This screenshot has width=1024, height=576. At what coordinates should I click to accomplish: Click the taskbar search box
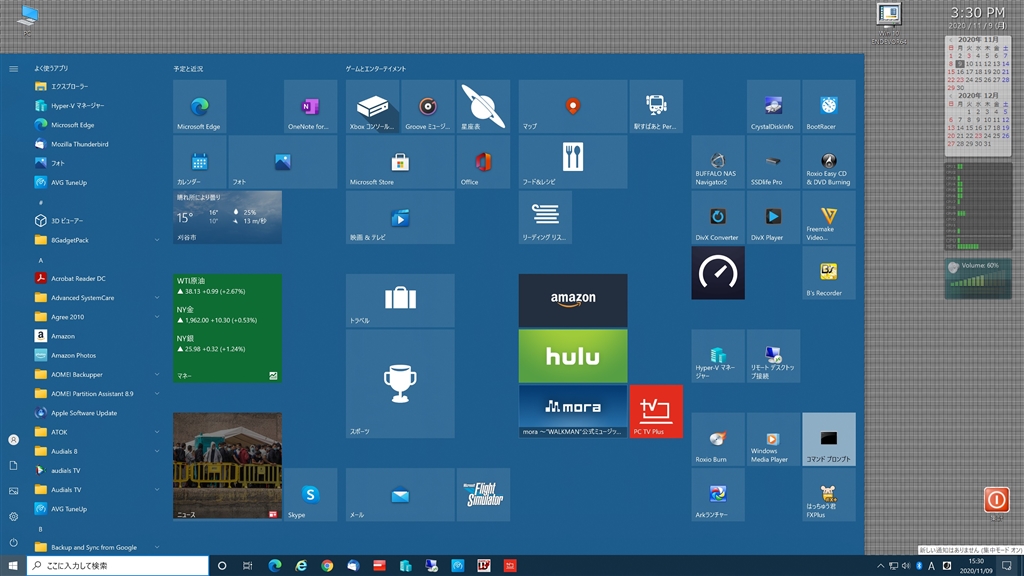pos(118,566)
